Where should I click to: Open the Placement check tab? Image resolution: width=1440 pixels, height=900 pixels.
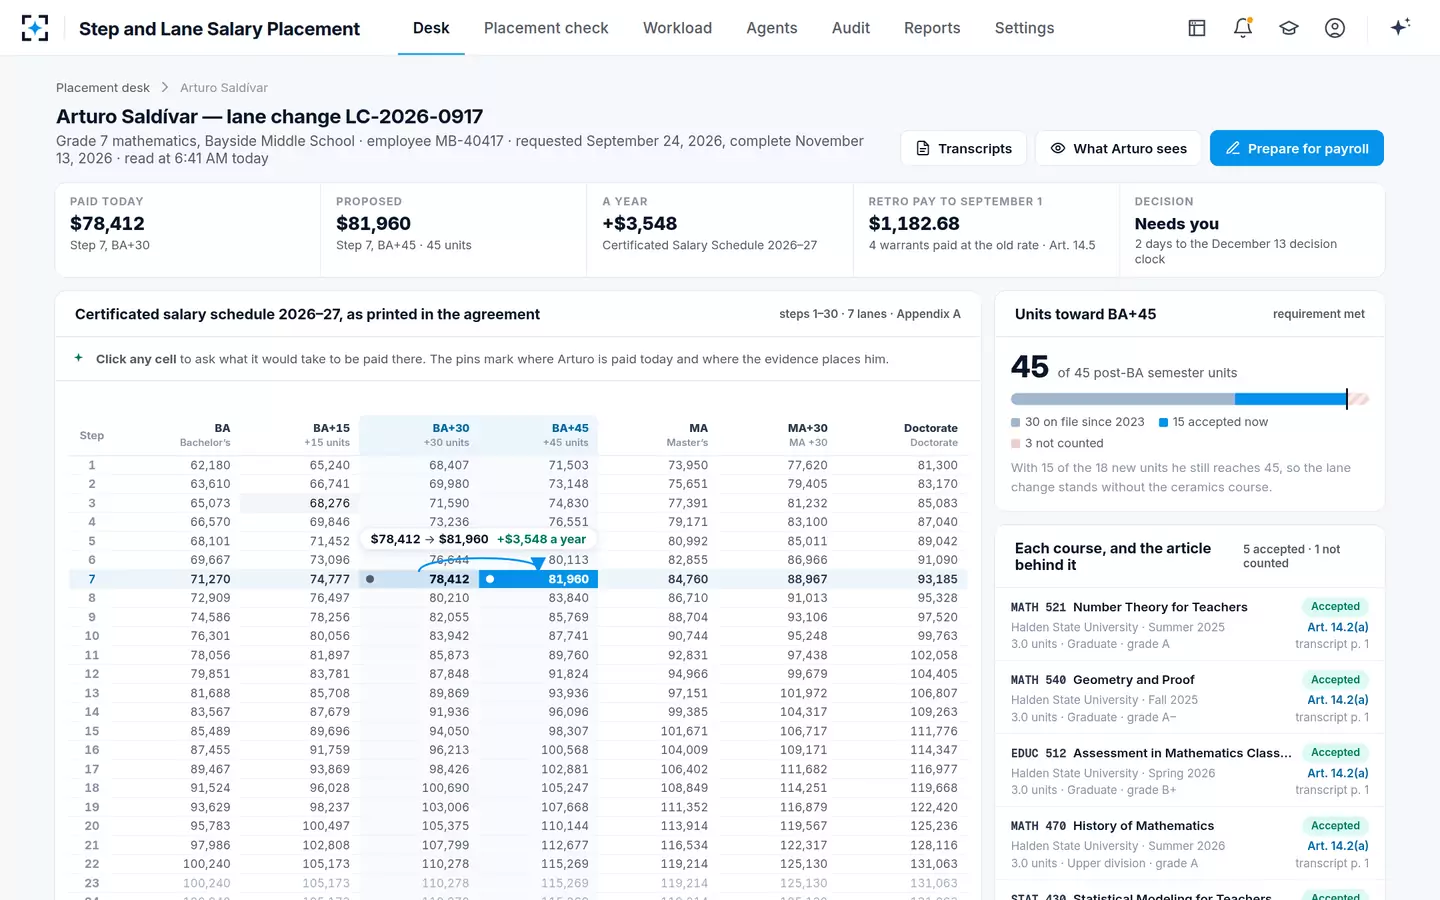click(x=546, y=28)
